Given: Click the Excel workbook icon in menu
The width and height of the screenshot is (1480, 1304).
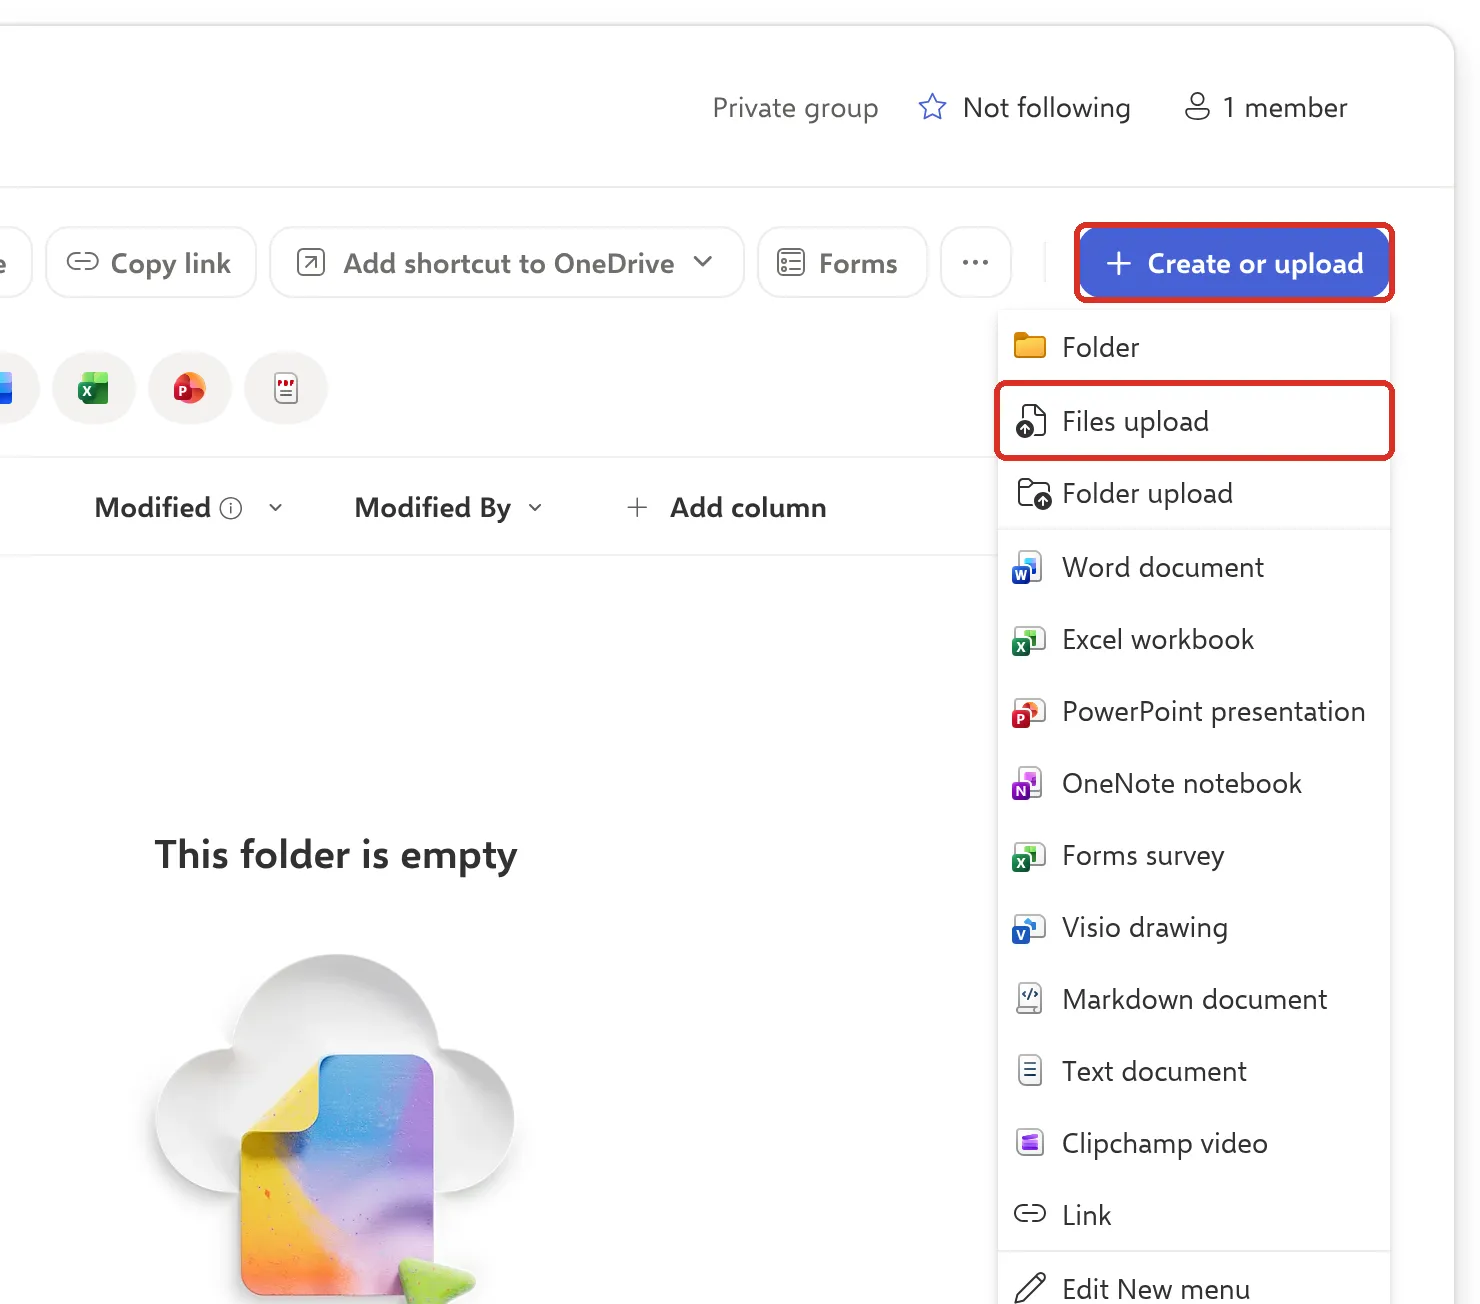Looking at the screenshot, I should point(1029,639).
